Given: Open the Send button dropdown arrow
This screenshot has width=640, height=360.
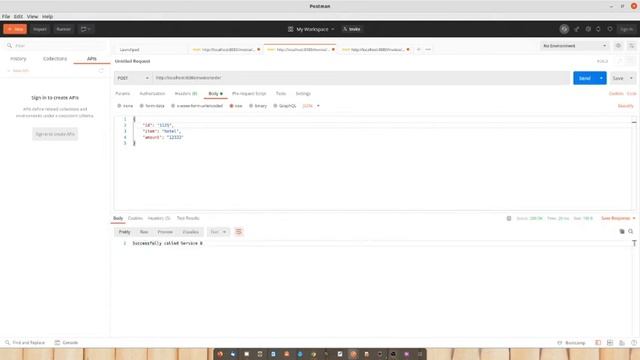Looking at the screenshot, I should (x=601, y=78).
